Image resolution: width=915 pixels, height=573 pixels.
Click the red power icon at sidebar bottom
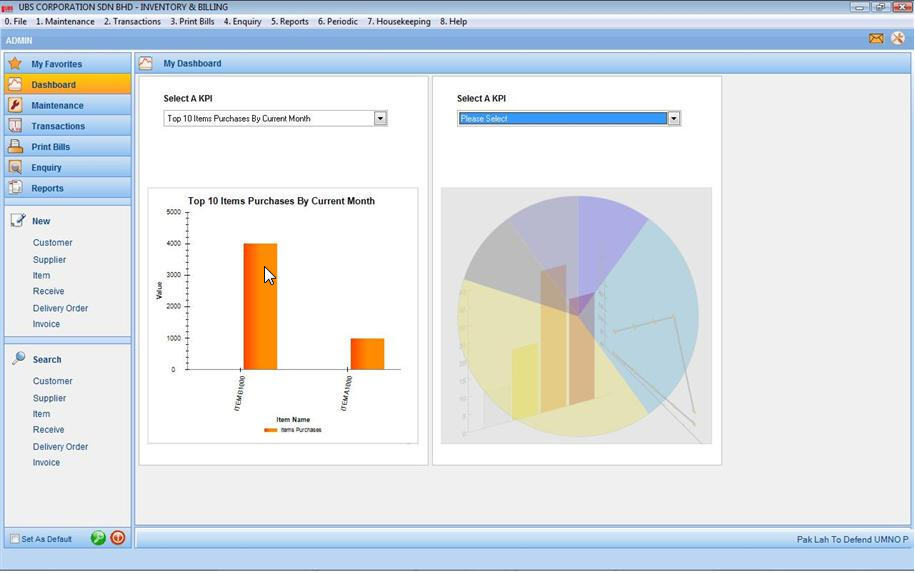click(118, 538)
